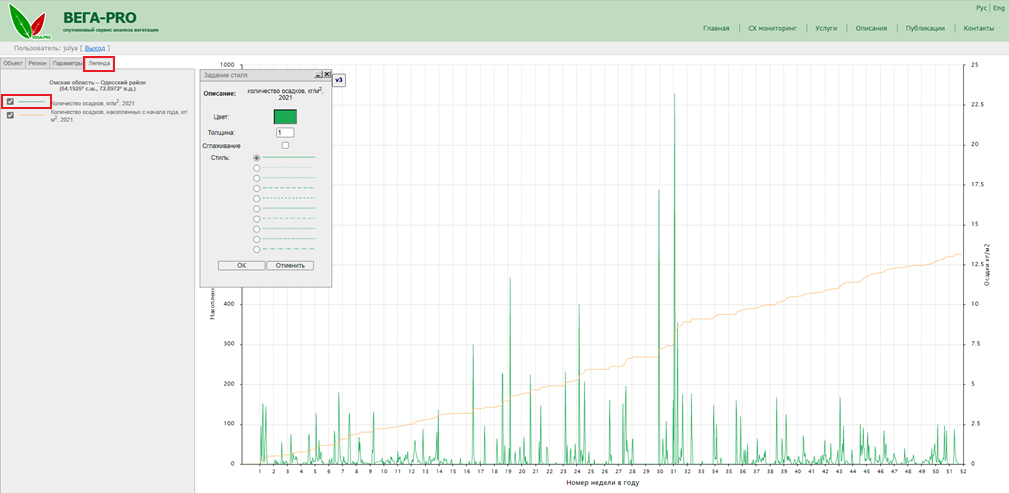Close the Задание стиля dialog
The height and width of the screenshot is (493, 1009).
[326, 75]
